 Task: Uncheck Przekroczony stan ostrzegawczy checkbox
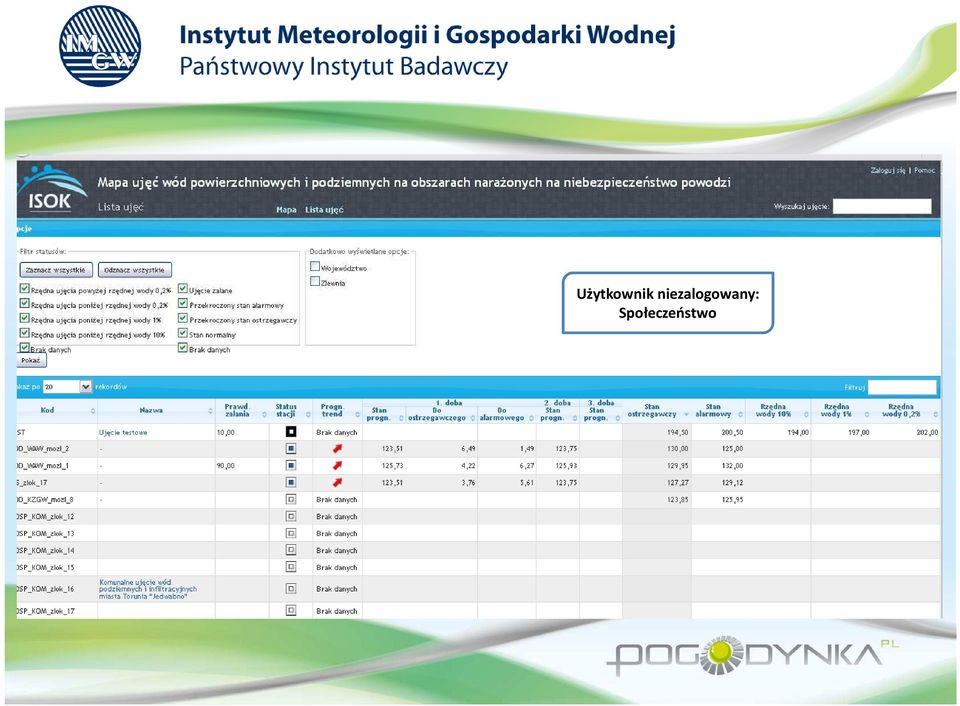click(x=182, y=318)
